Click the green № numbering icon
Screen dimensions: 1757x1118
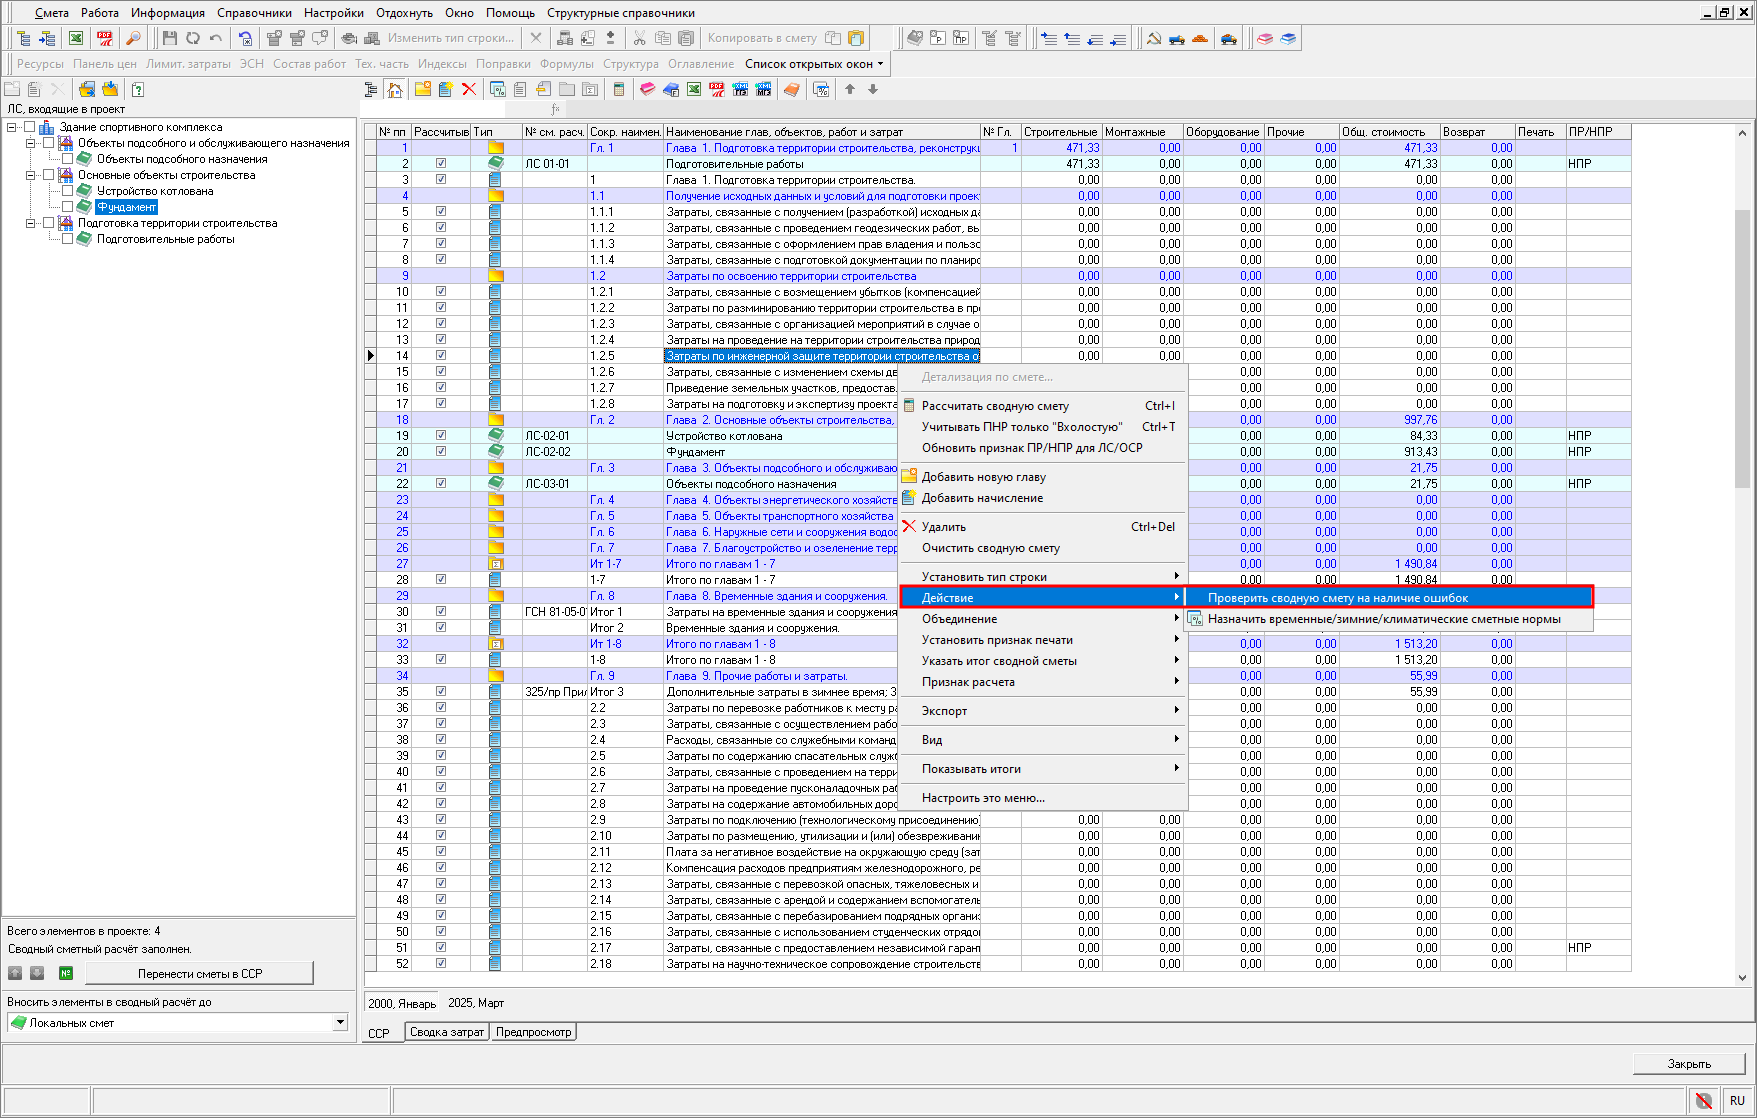tap(66, 973)
